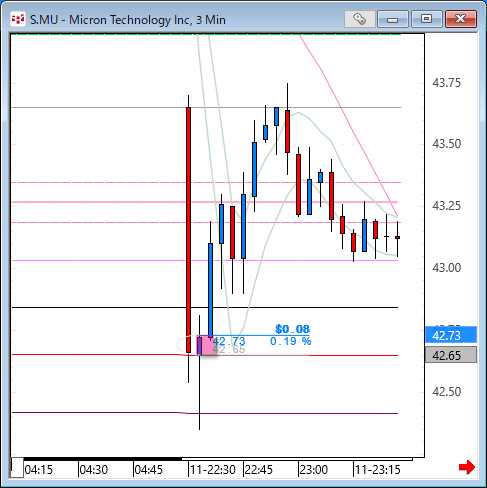Click the 43.75 price scale label

(446, 82)
